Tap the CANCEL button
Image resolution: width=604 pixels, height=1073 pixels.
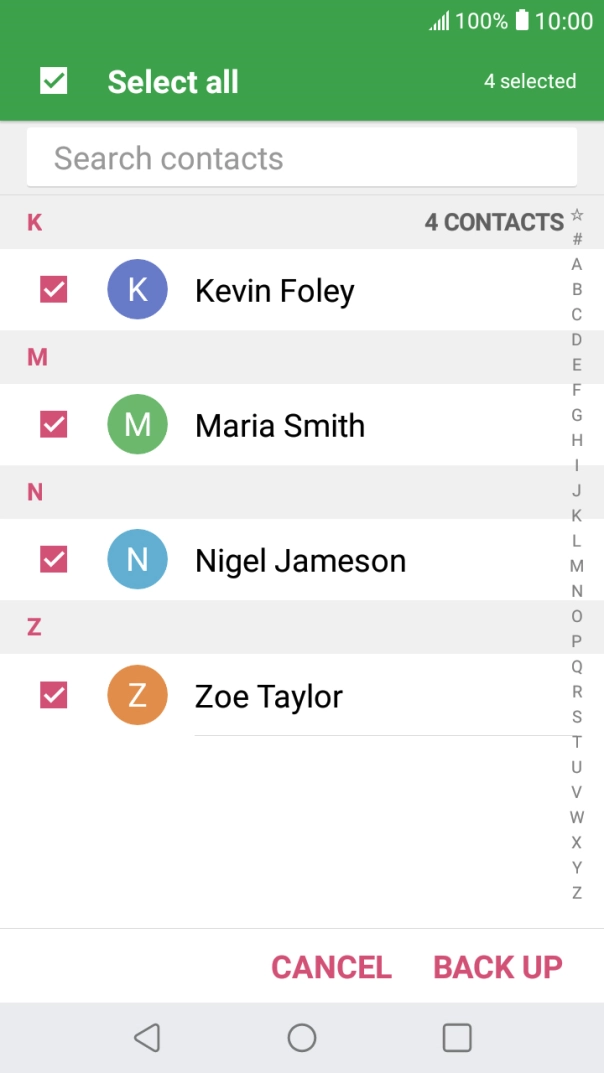pyautogui.click(x=331, y=967)
